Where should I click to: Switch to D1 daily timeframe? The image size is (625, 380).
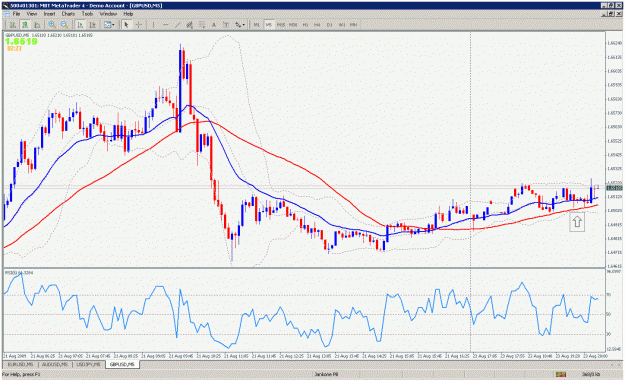pyautogui.click(x=330, y=25)
